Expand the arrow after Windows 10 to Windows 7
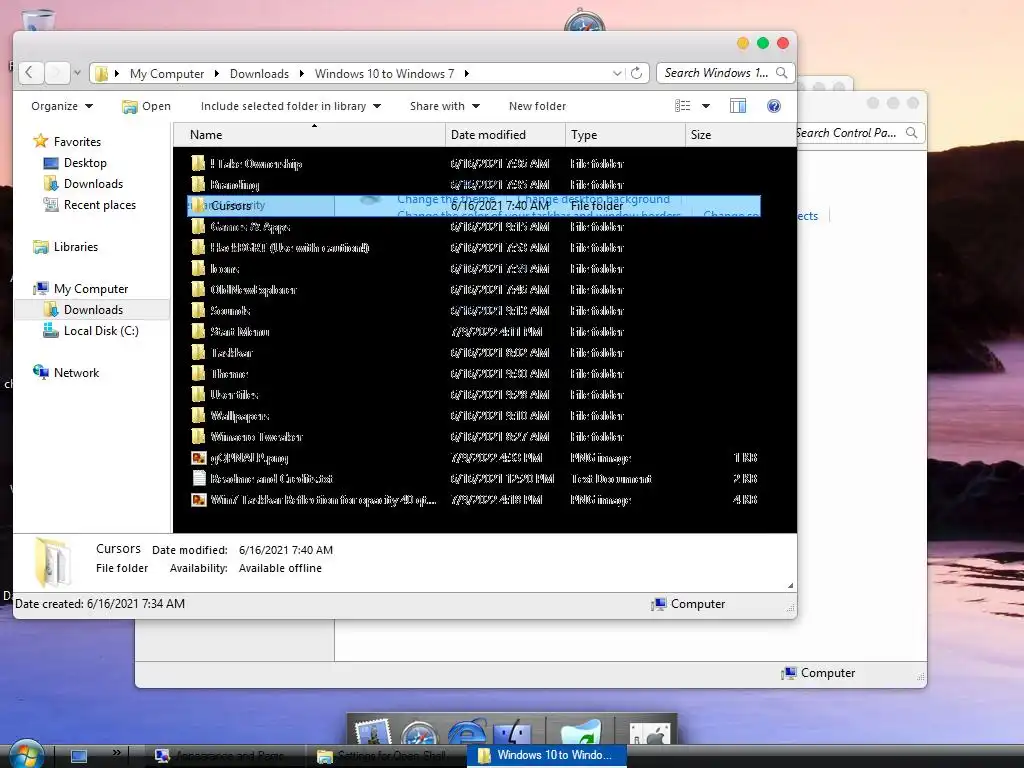Screen dimensions: 1024x768 coord(466,74)
